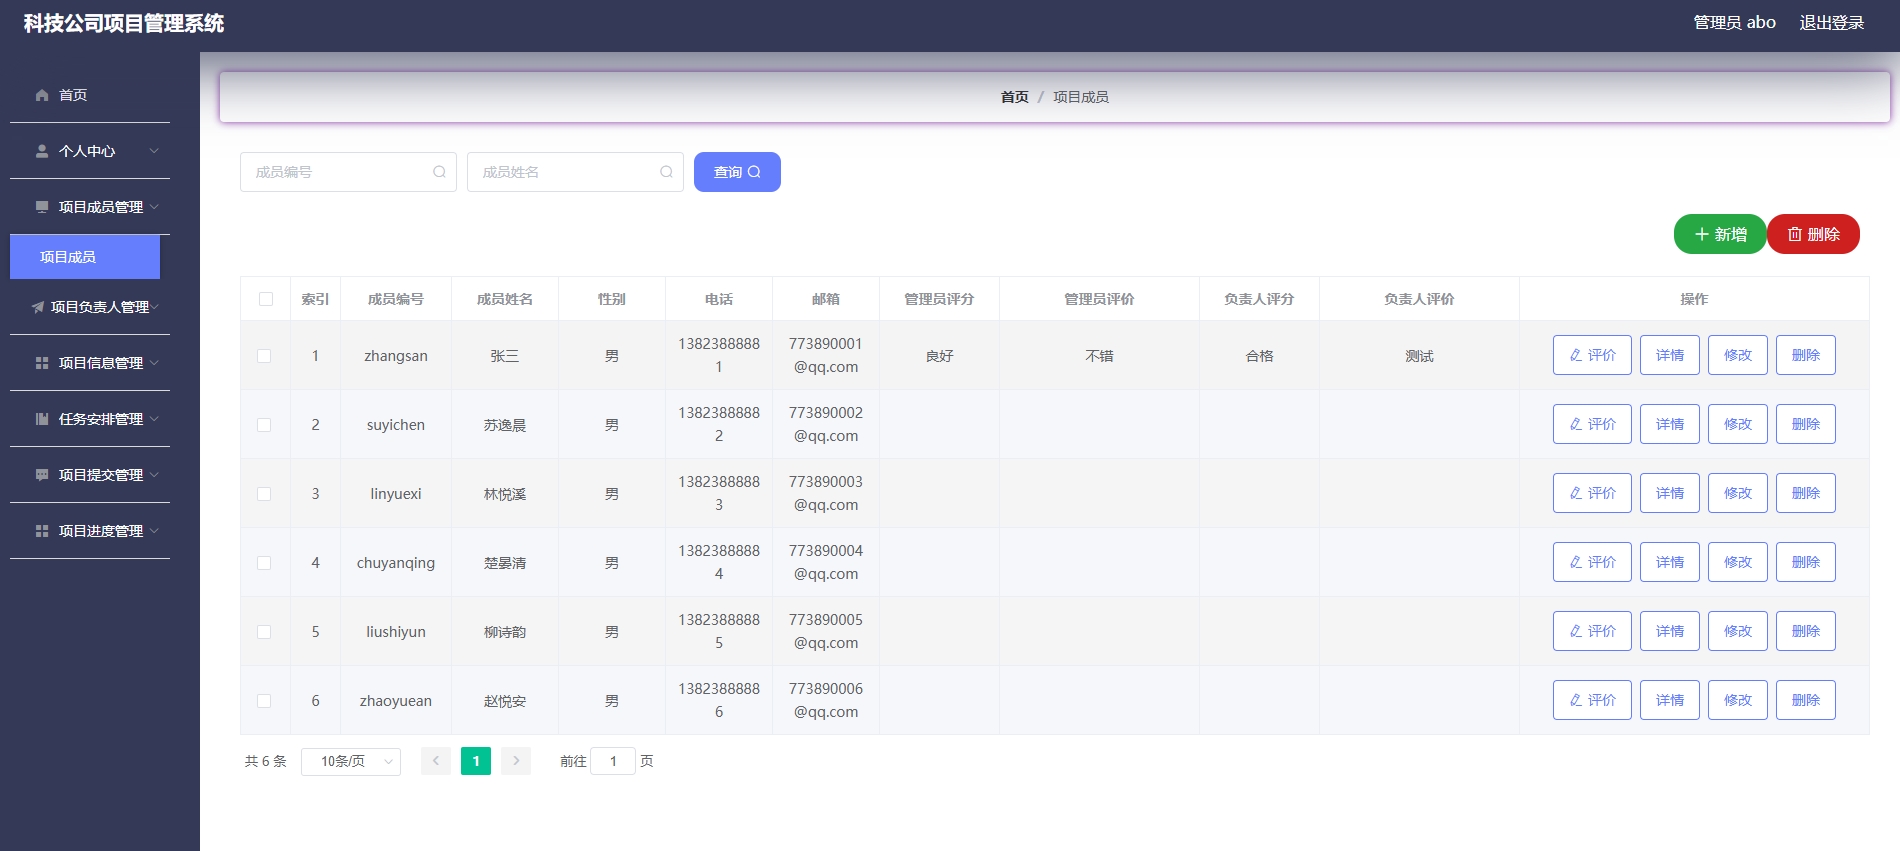The width and height of the screenshot is (1900, 851).
Task: Click the trash icon on red 删除 button
Action: (x=1795, y=234)
